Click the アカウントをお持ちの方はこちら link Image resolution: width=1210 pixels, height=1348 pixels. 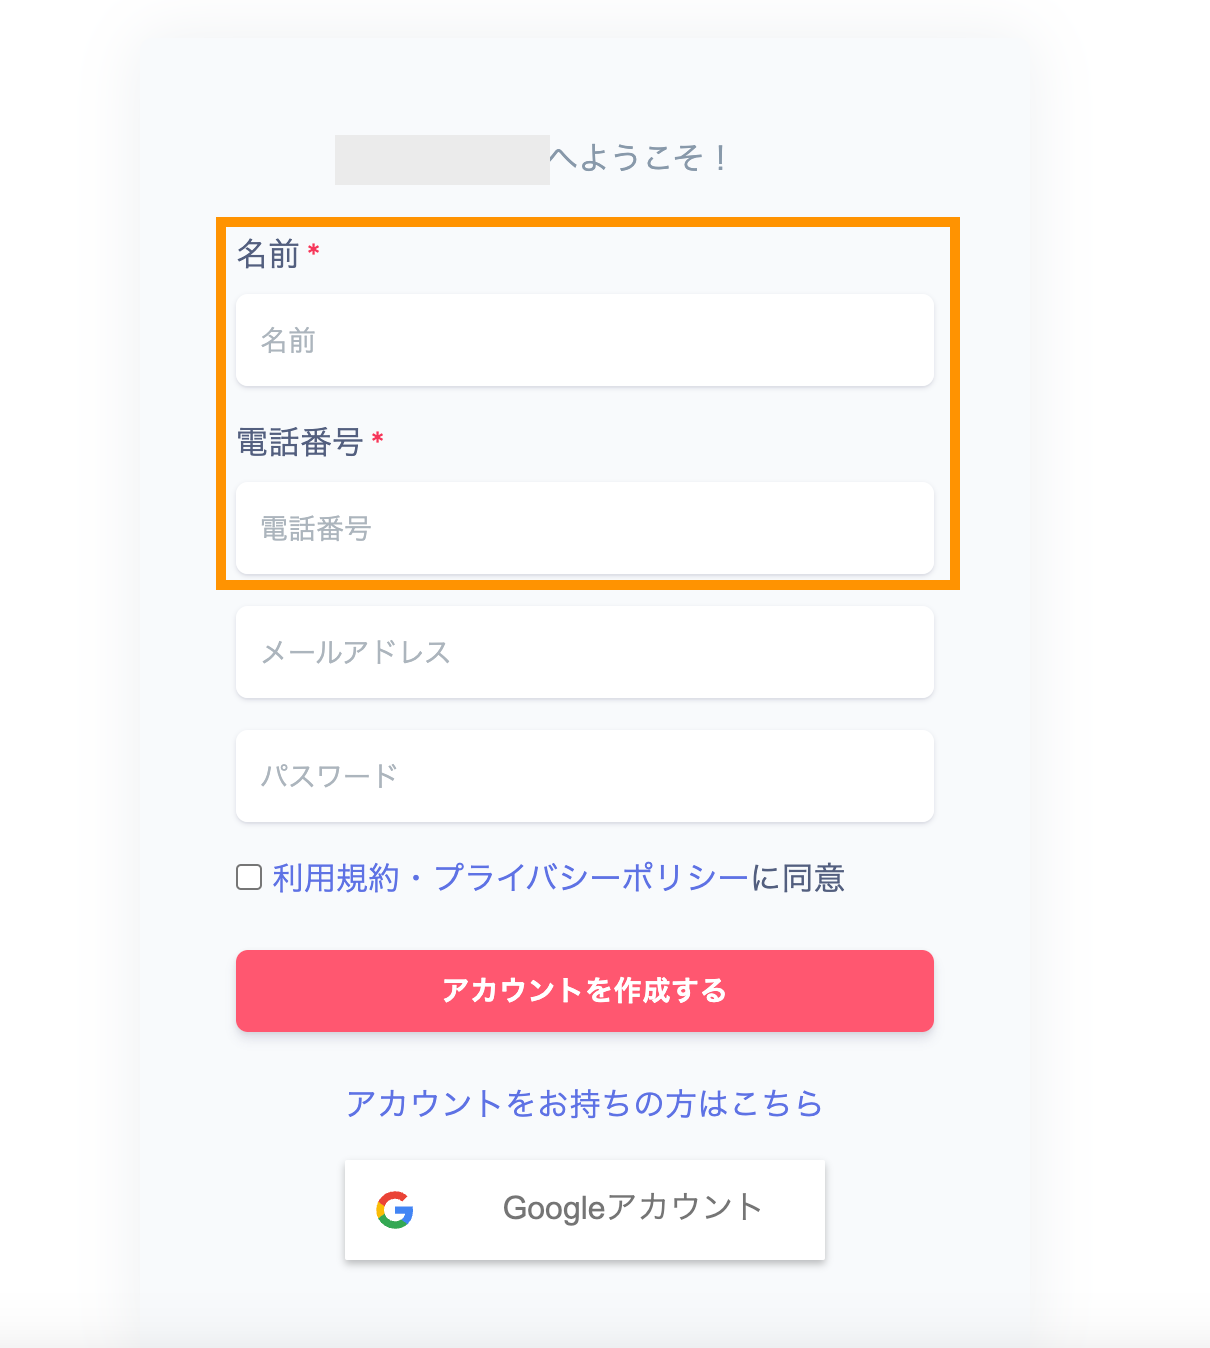point(584,1103)
